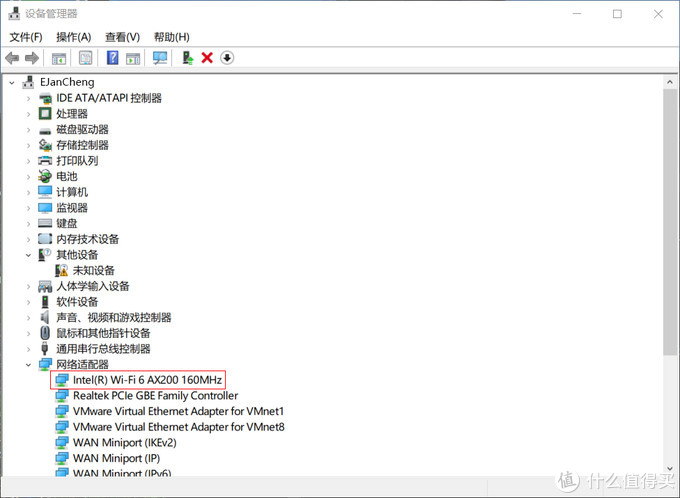The height and width of the screenshot is (498, 680).
Task: Expand the 磁盘驱动器 node
Action: pos(29,130)
